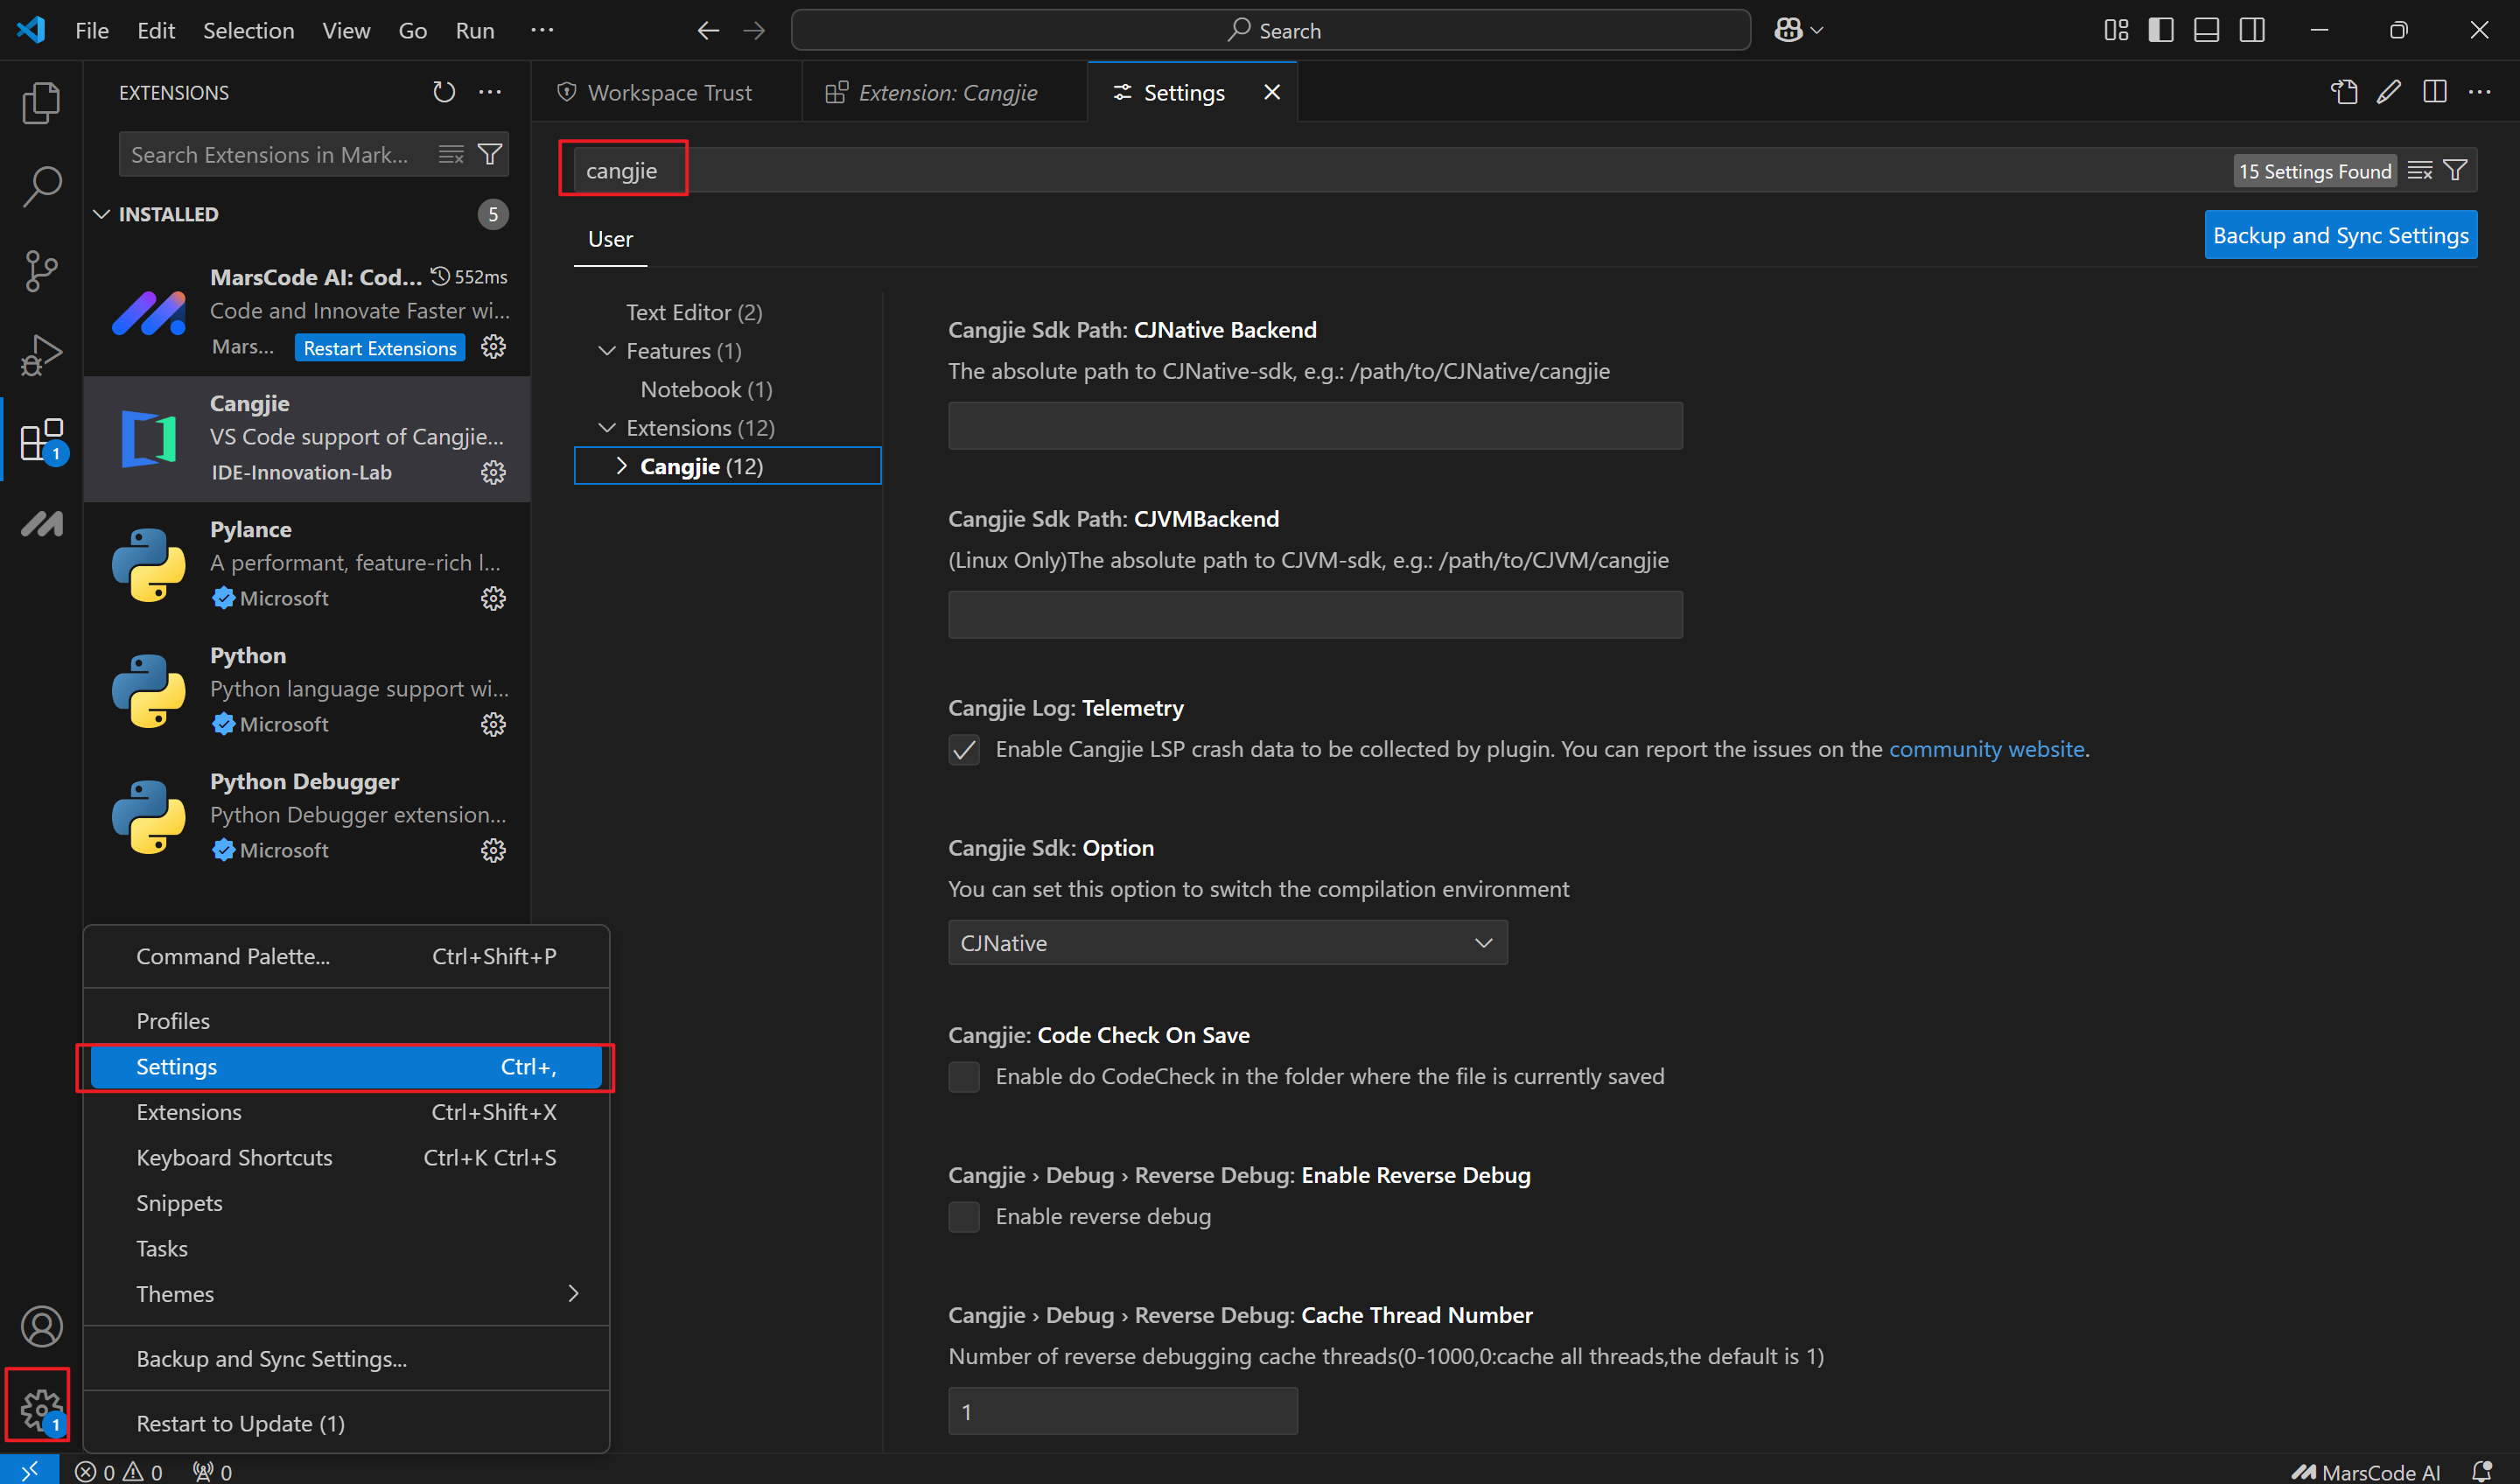Clear settings search input icon

click(2419, 170)
